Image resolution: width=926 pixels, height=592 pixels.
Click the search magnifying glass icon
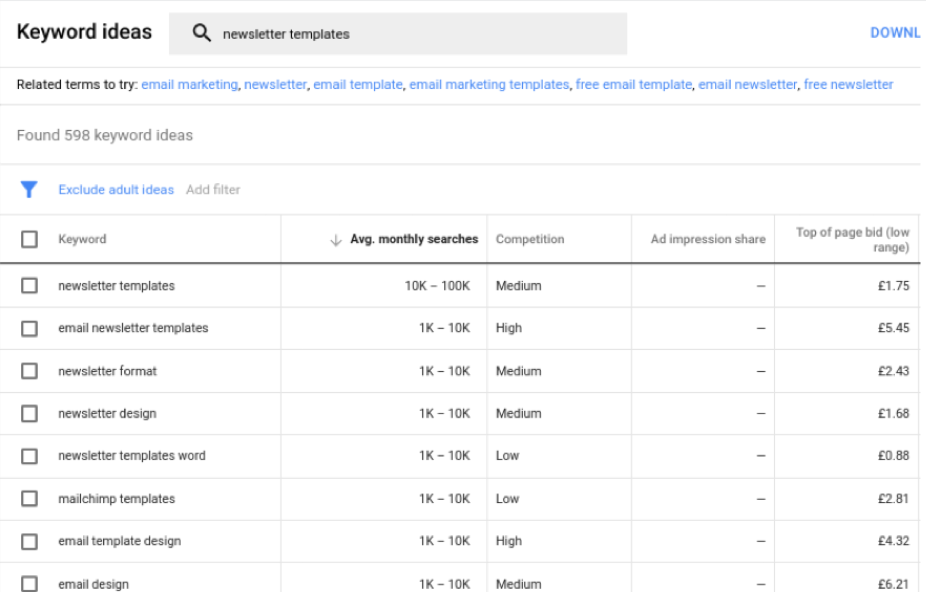tap(203, 34)
